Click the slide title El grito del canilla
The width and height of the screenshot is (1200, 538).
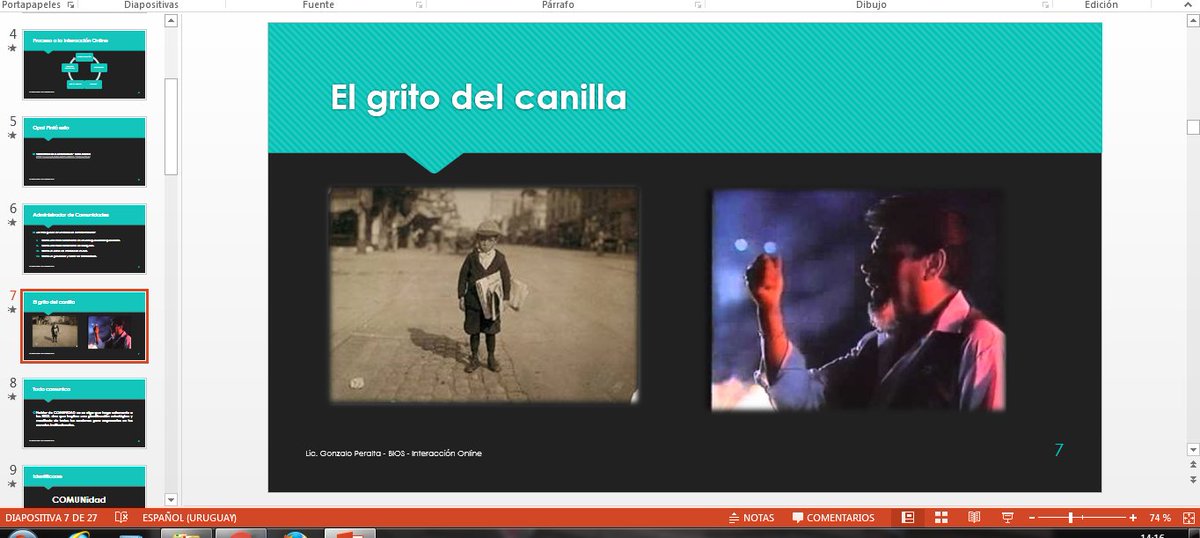[478, 97]
